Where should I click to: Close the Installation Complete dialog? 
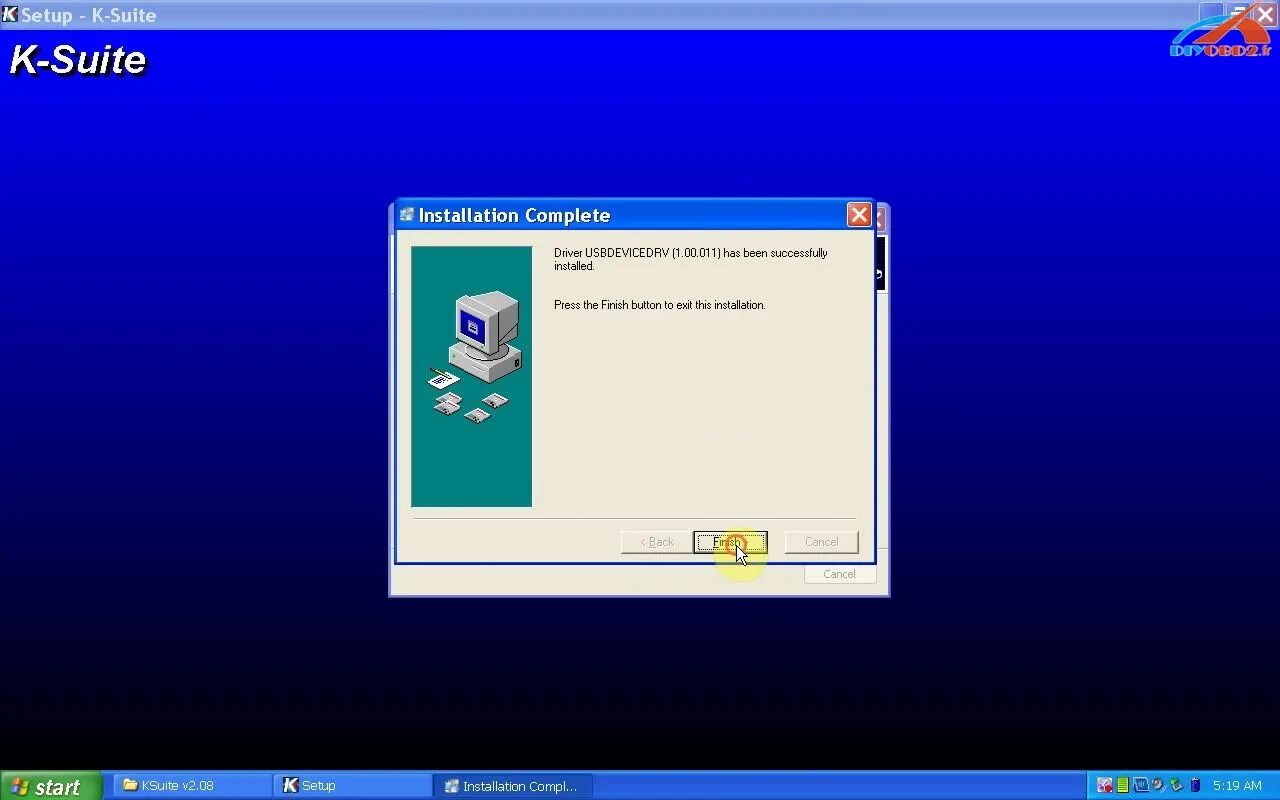[x=858, y=215]
